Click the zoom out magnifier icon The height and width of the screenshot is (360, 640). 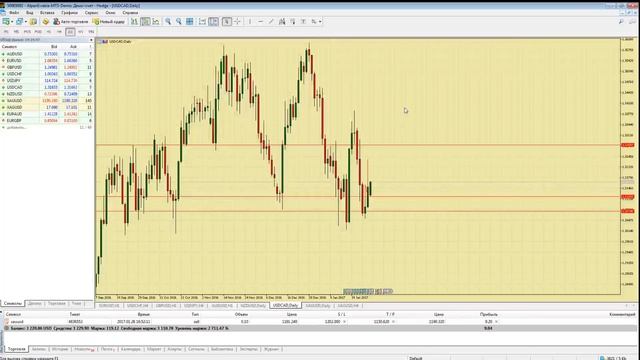click(179, 21)
